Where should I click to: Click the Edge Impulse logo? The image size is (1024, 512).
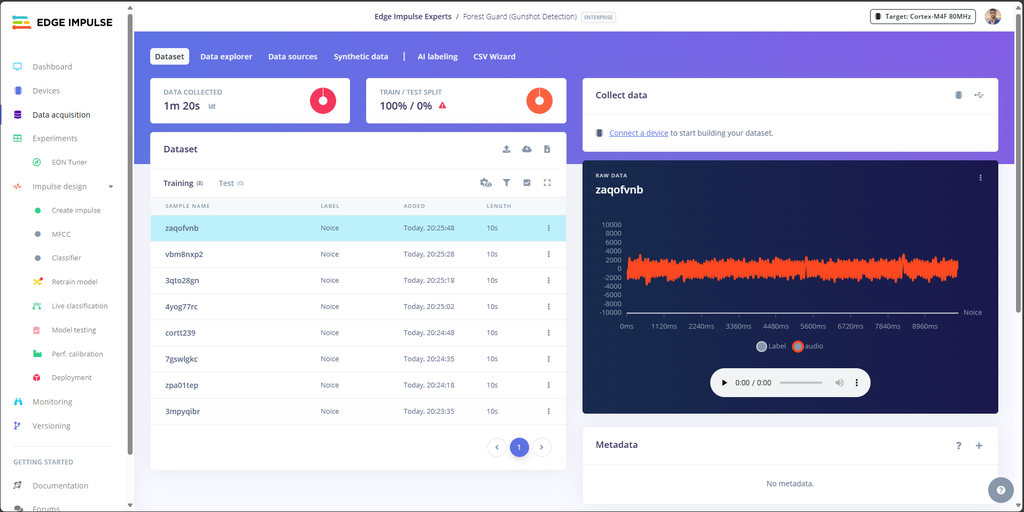coord(62,22)
